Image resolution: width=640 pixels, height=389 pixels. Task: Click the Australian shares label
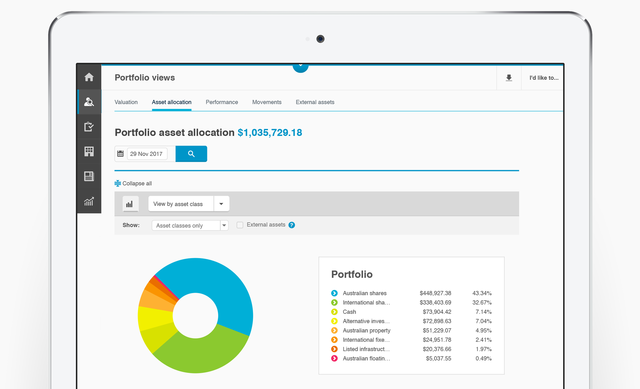[x=364, y=293]
